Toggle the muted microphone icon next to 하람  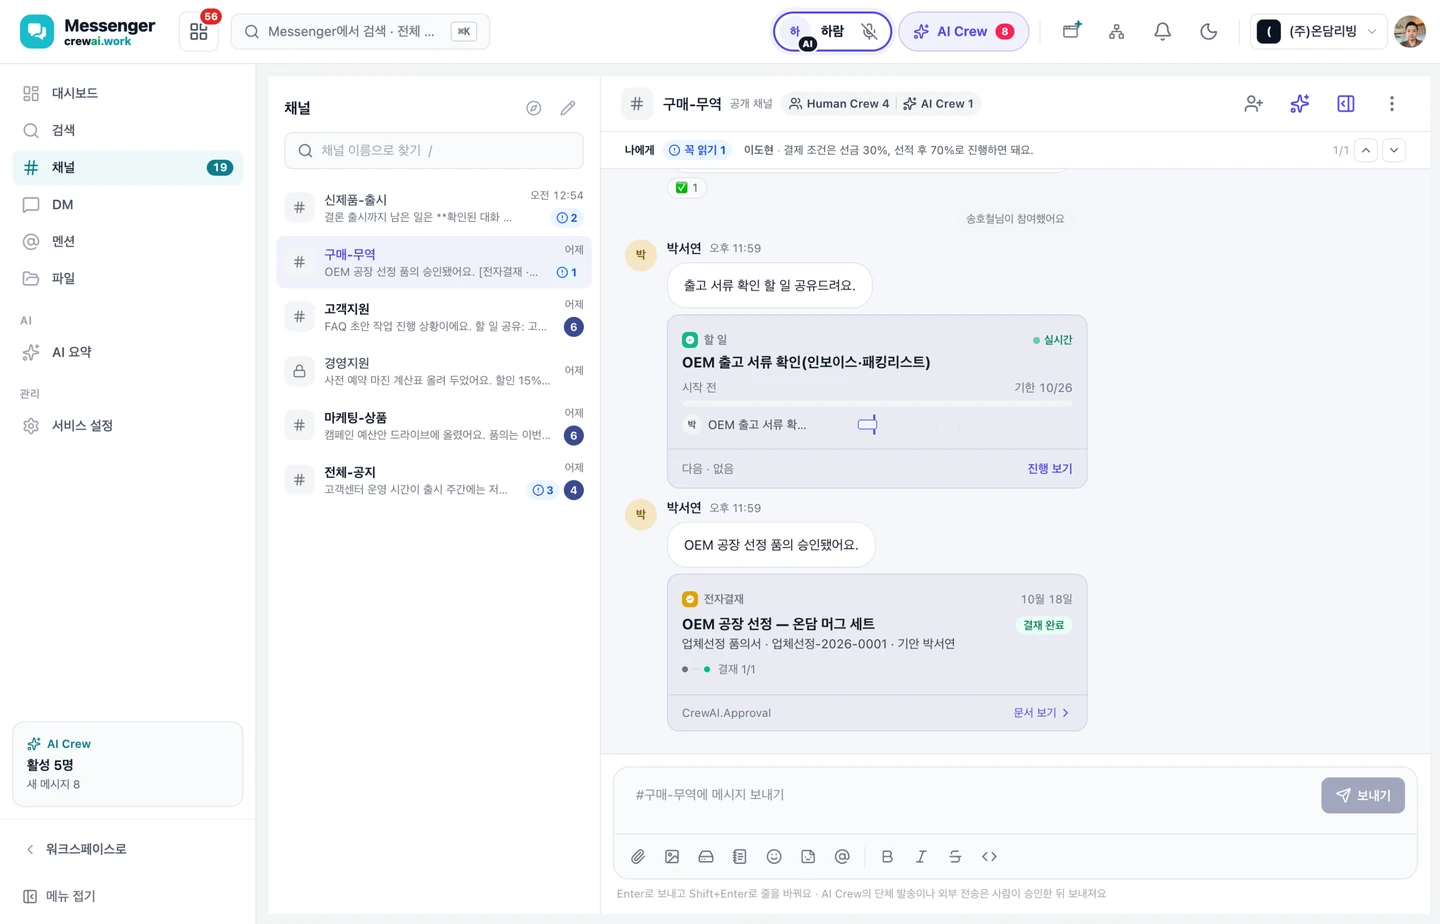point(869,31)
